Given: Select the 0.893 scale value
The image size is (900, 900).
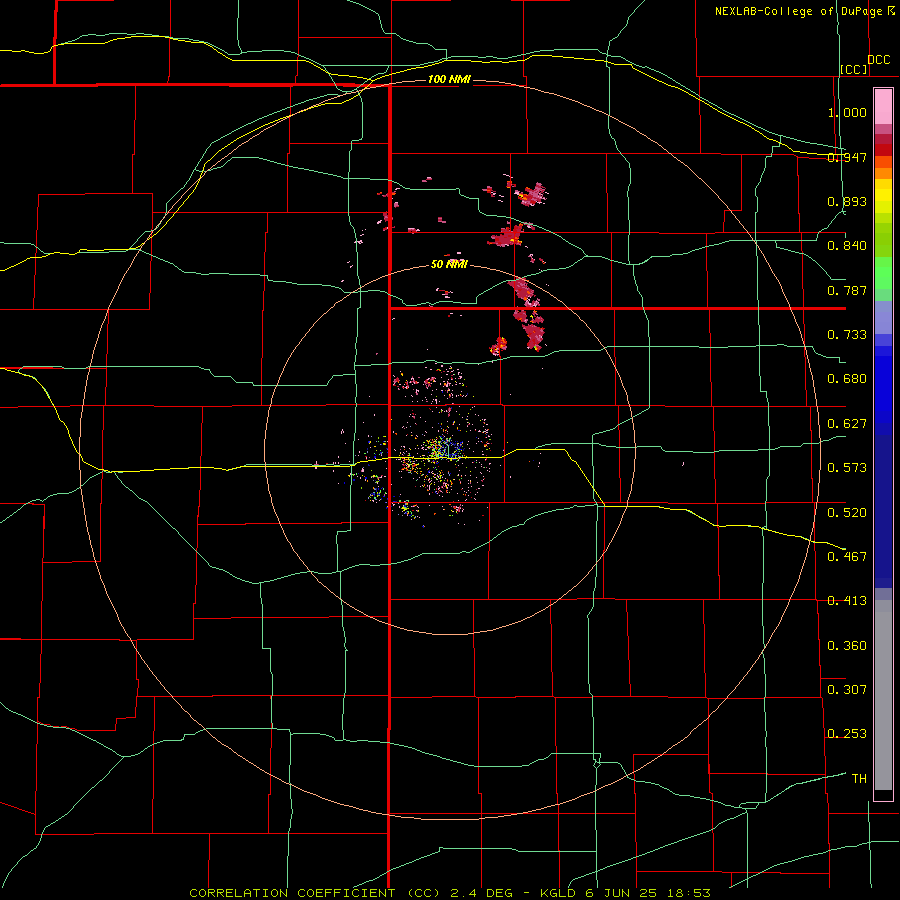Looking at the screenshot, I should 847,201.
